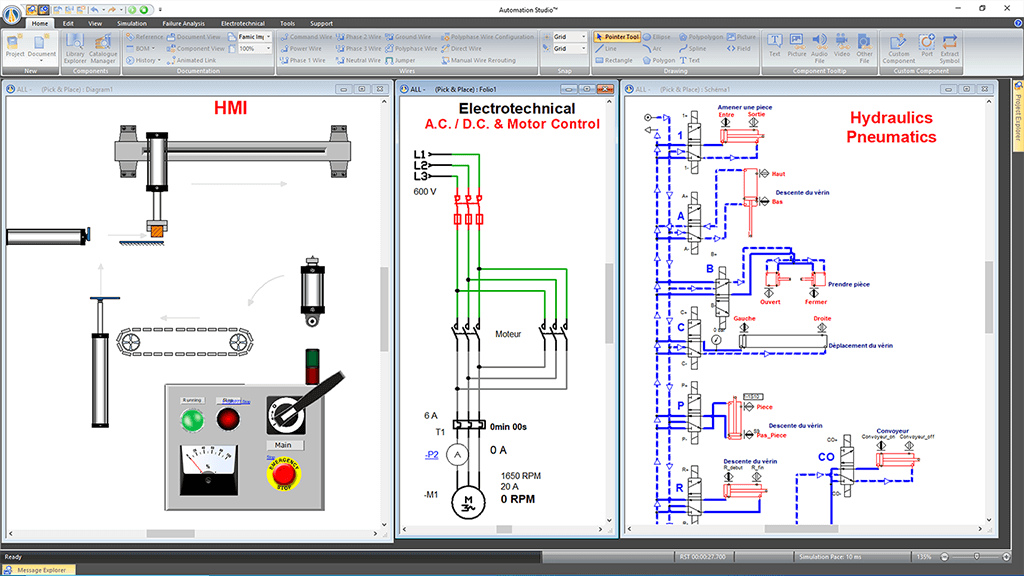Screen dimensions: 1024x576
Task: Open the Famic Img font dropdown
Action: [268, 36]
